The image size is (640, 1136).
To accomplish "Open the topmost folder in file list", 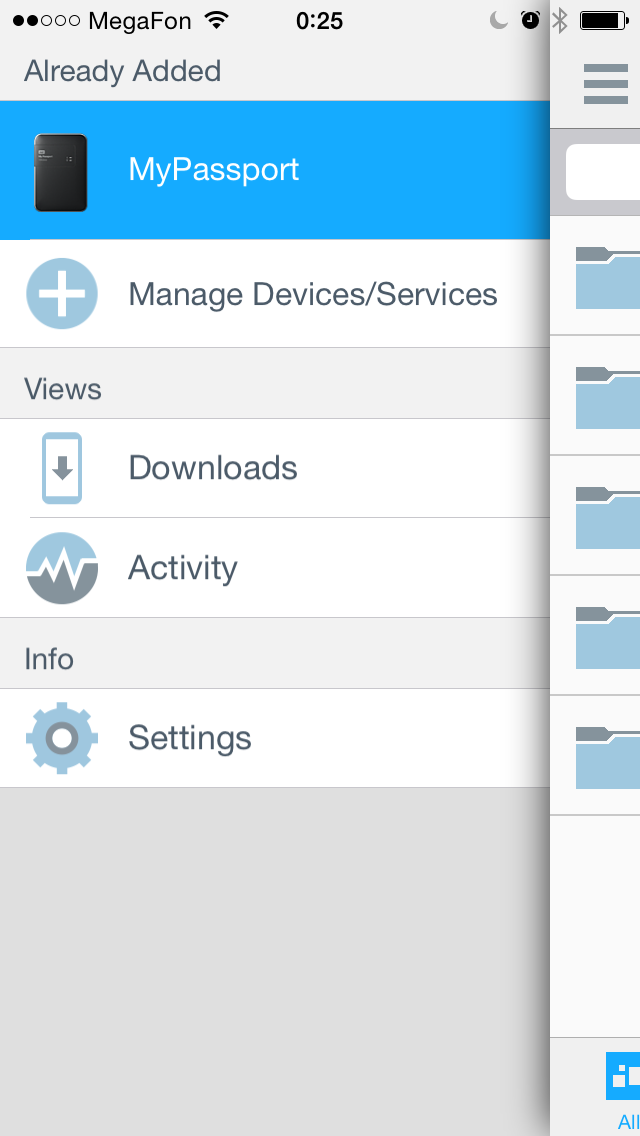I will [608, 276].
